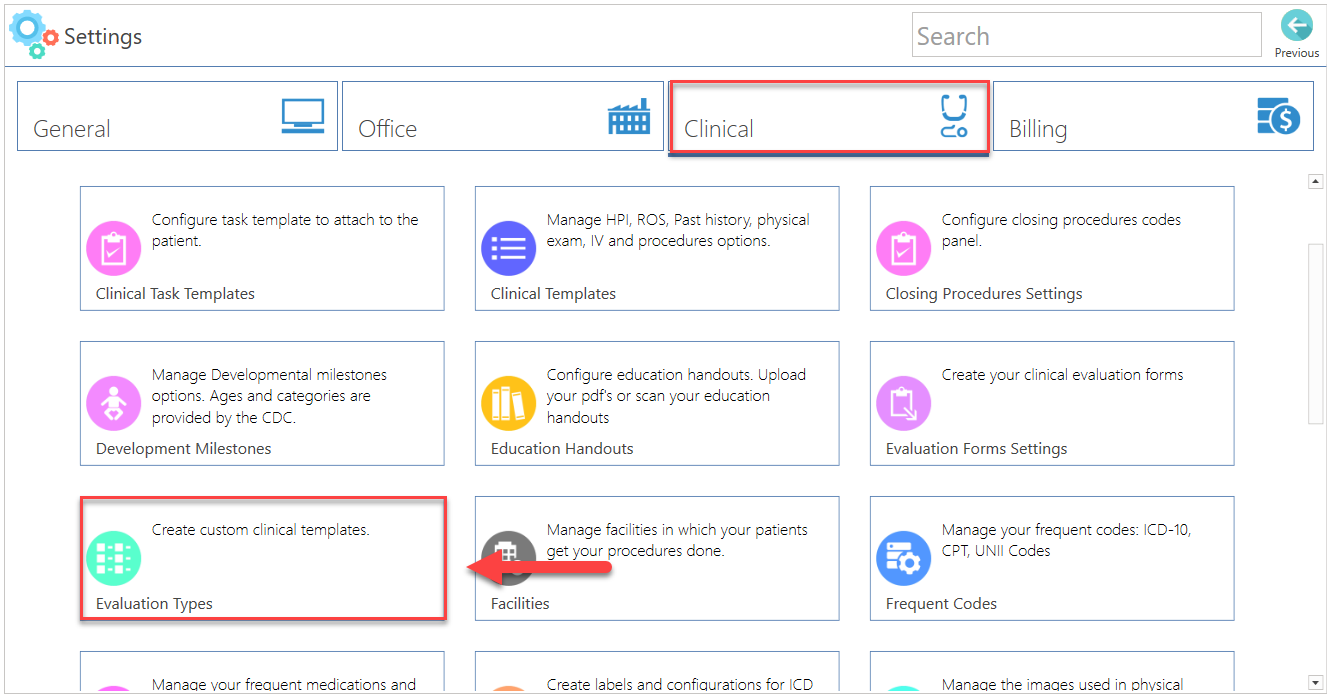Click the General tab monitor icon
The height and width of the screenshot is (699, 1335).
coord(303,116)
